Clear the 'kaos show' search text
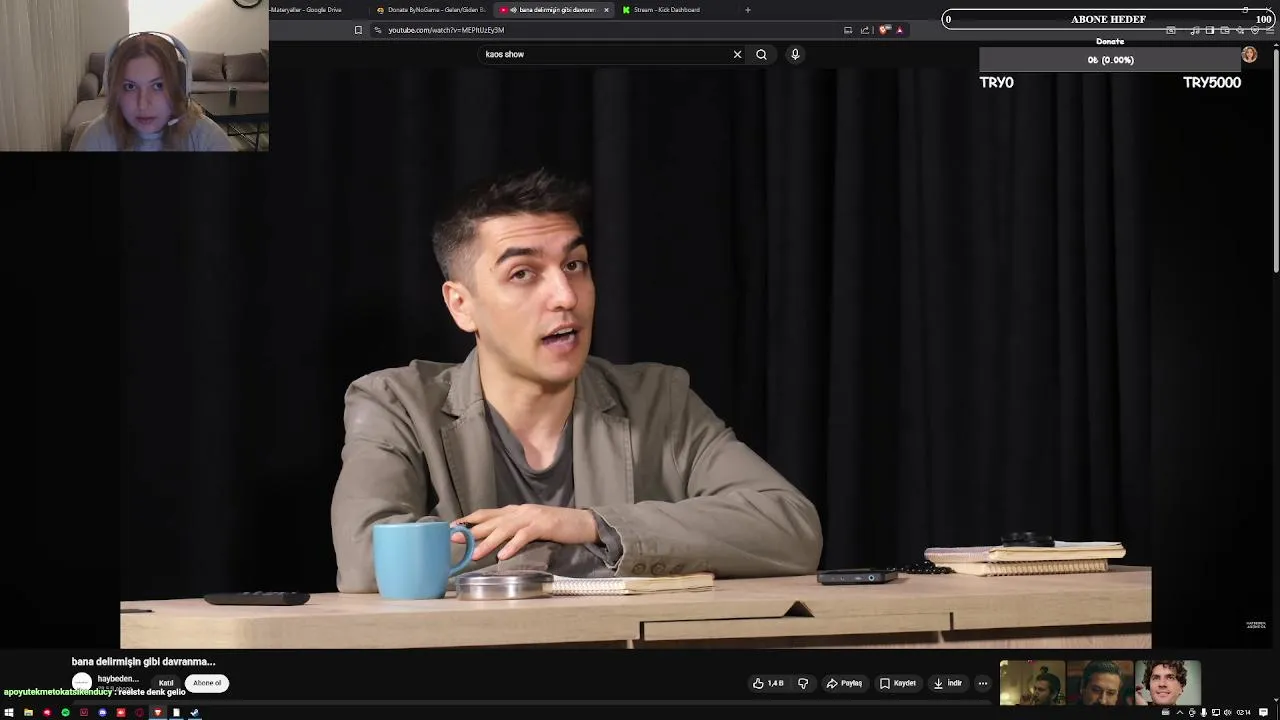Image resolution: width=1280 pixels, height=720 pixels. [738, 54]
